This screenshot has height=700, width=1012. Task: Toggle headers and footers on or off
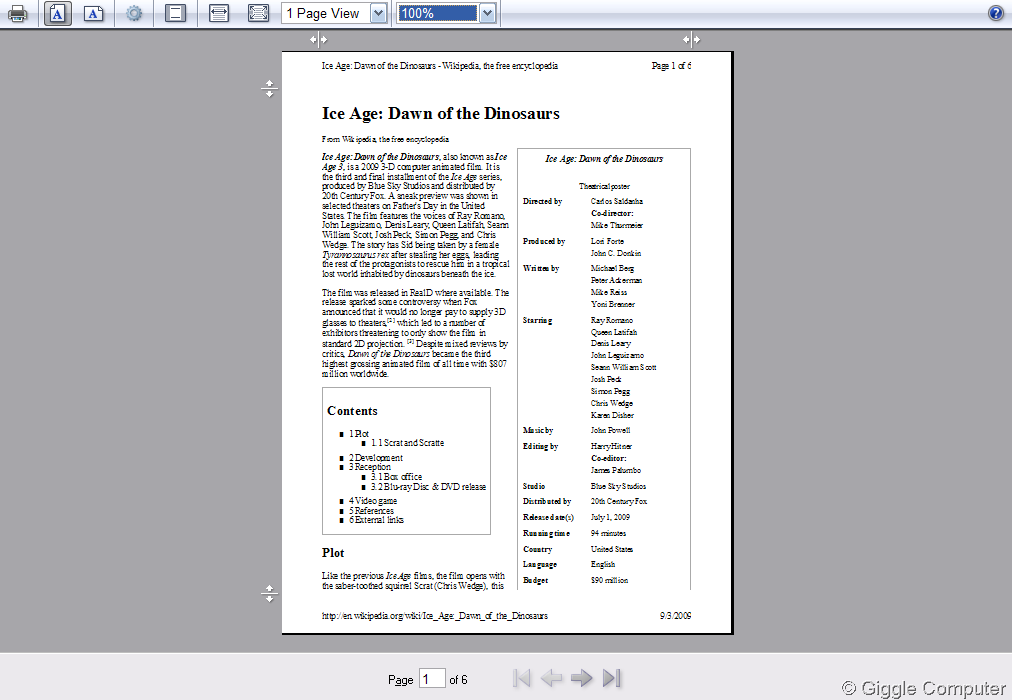tap(175, 13)
